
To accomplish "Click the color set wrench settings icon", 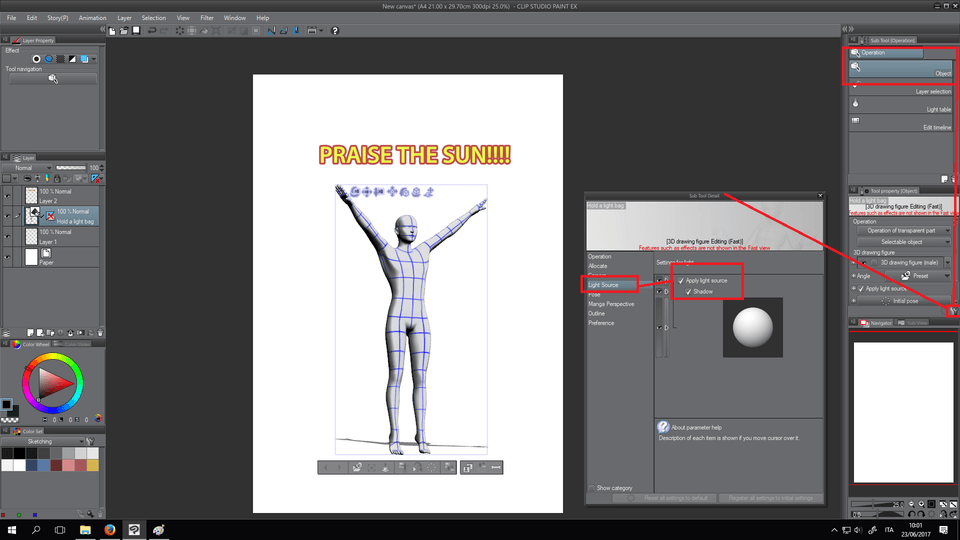I will [91, 441].
